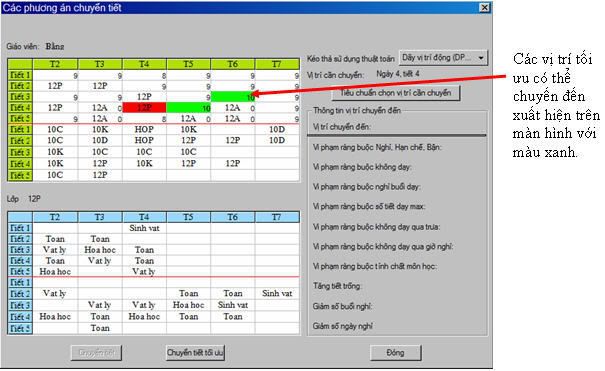This screenshot has height=371, width=605.
Task: Select the red 12P cell in column T4
Action: [144, 108]
